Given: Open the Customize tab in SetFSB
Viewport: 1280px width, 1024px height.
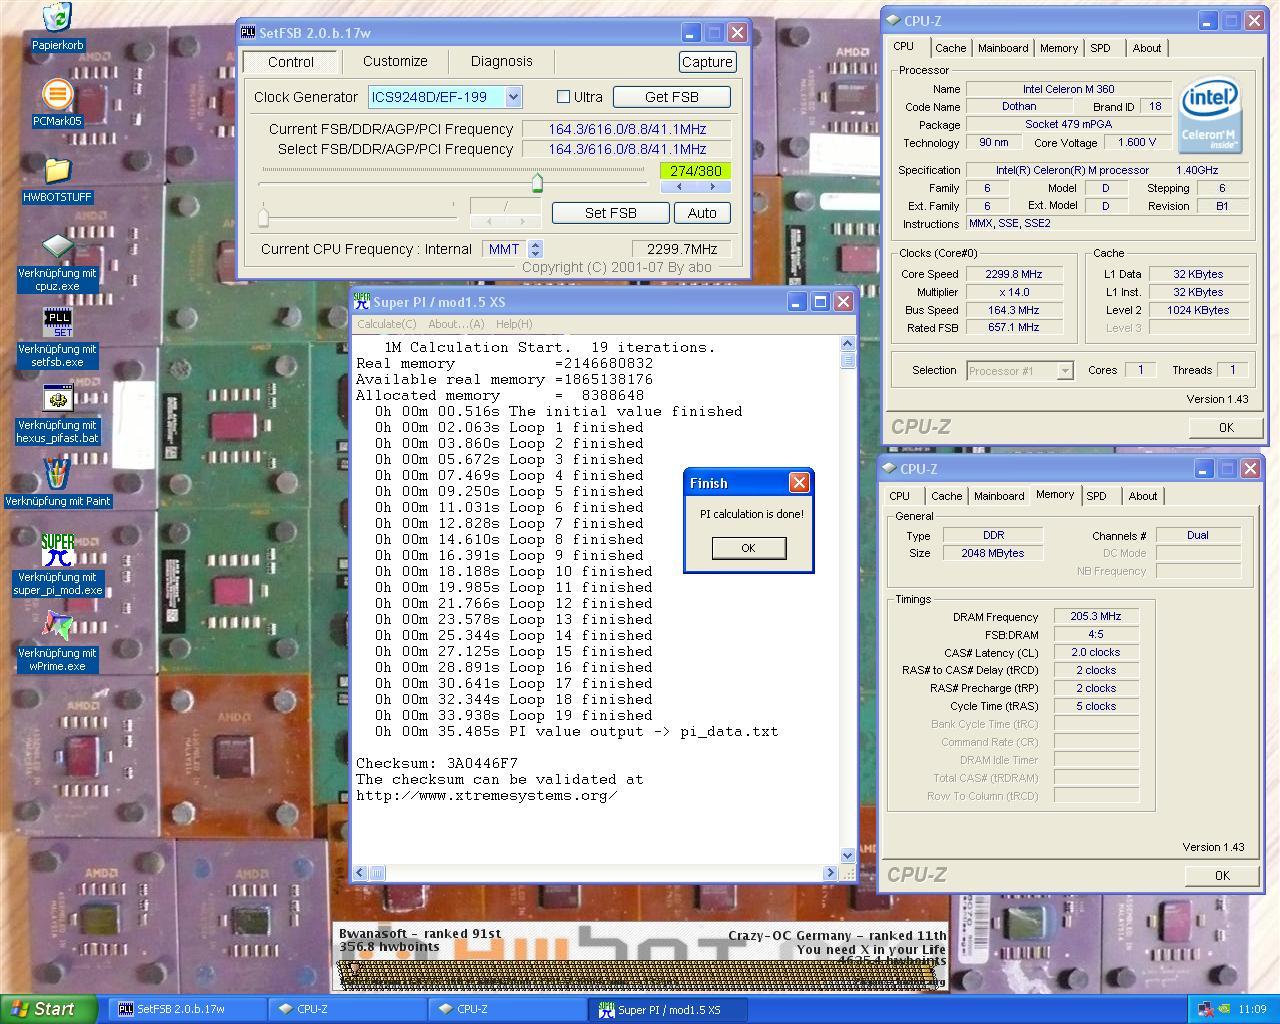Looking at the screenshot, I should (x=395, y=61).
